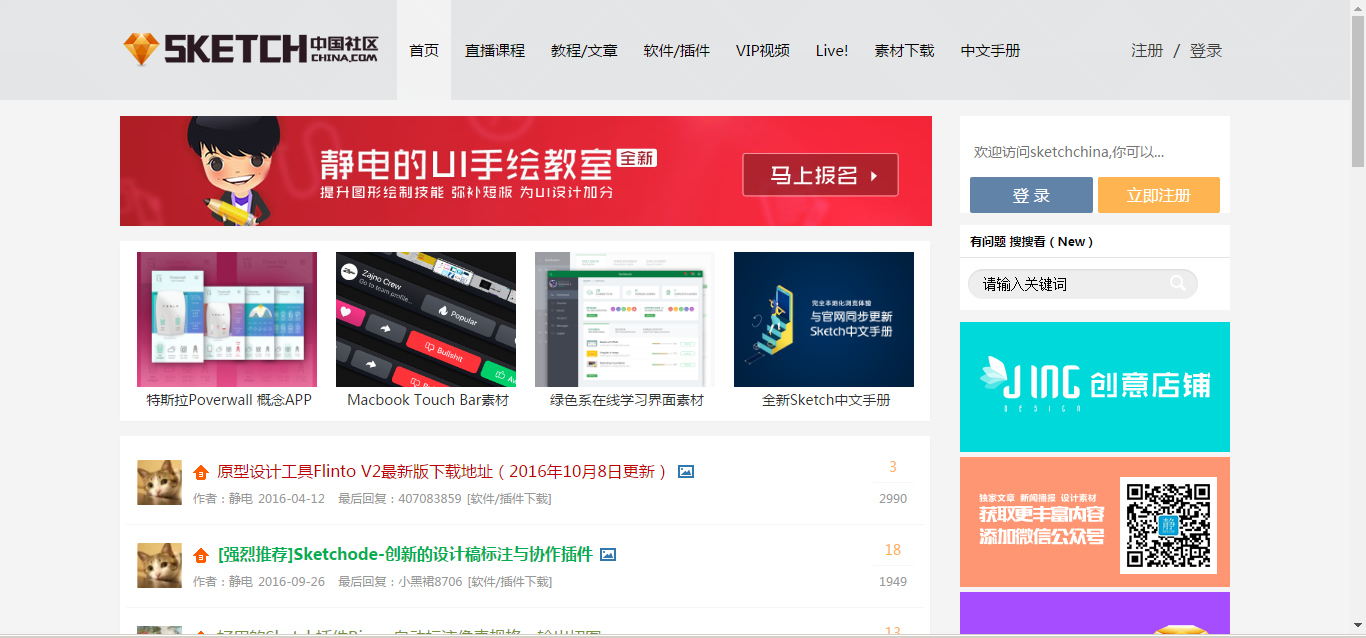Focus the 请输入关键词 search field
Image resolution: width=1366 pixels, height=638 pixels.
1083,284
